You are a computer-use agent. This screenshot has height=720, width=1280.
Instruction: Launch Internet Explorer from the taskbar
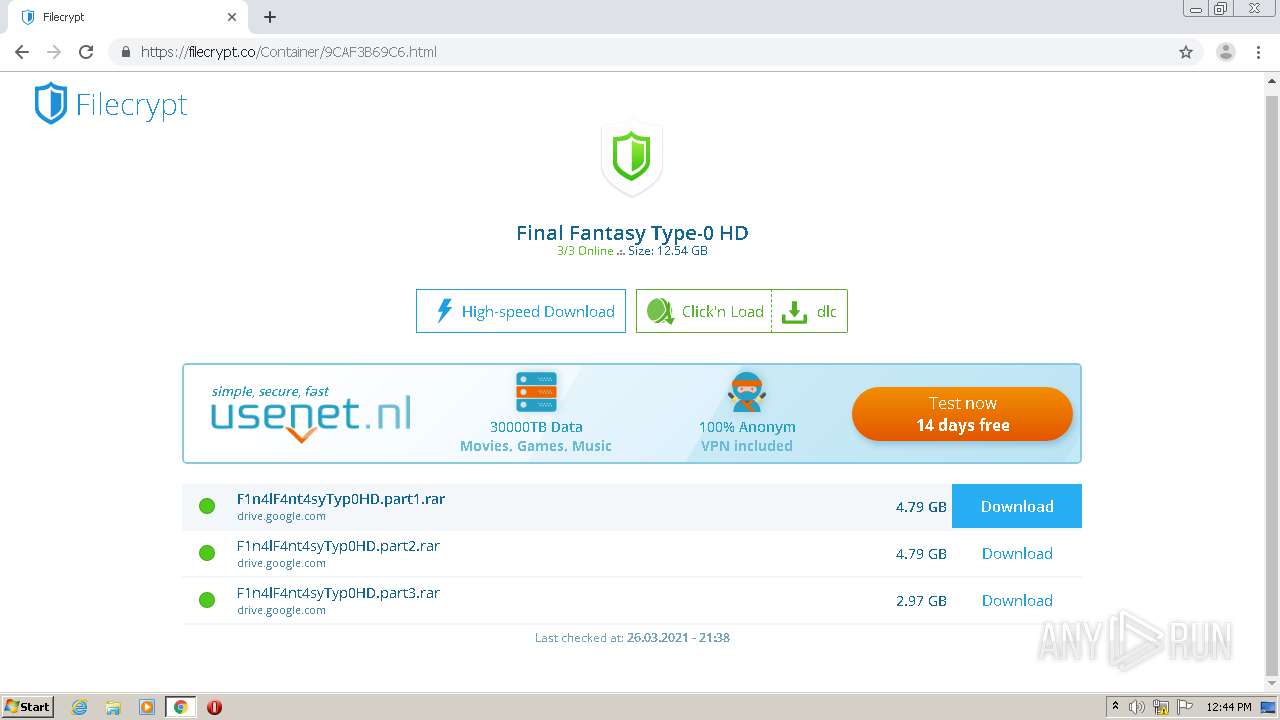80,707
